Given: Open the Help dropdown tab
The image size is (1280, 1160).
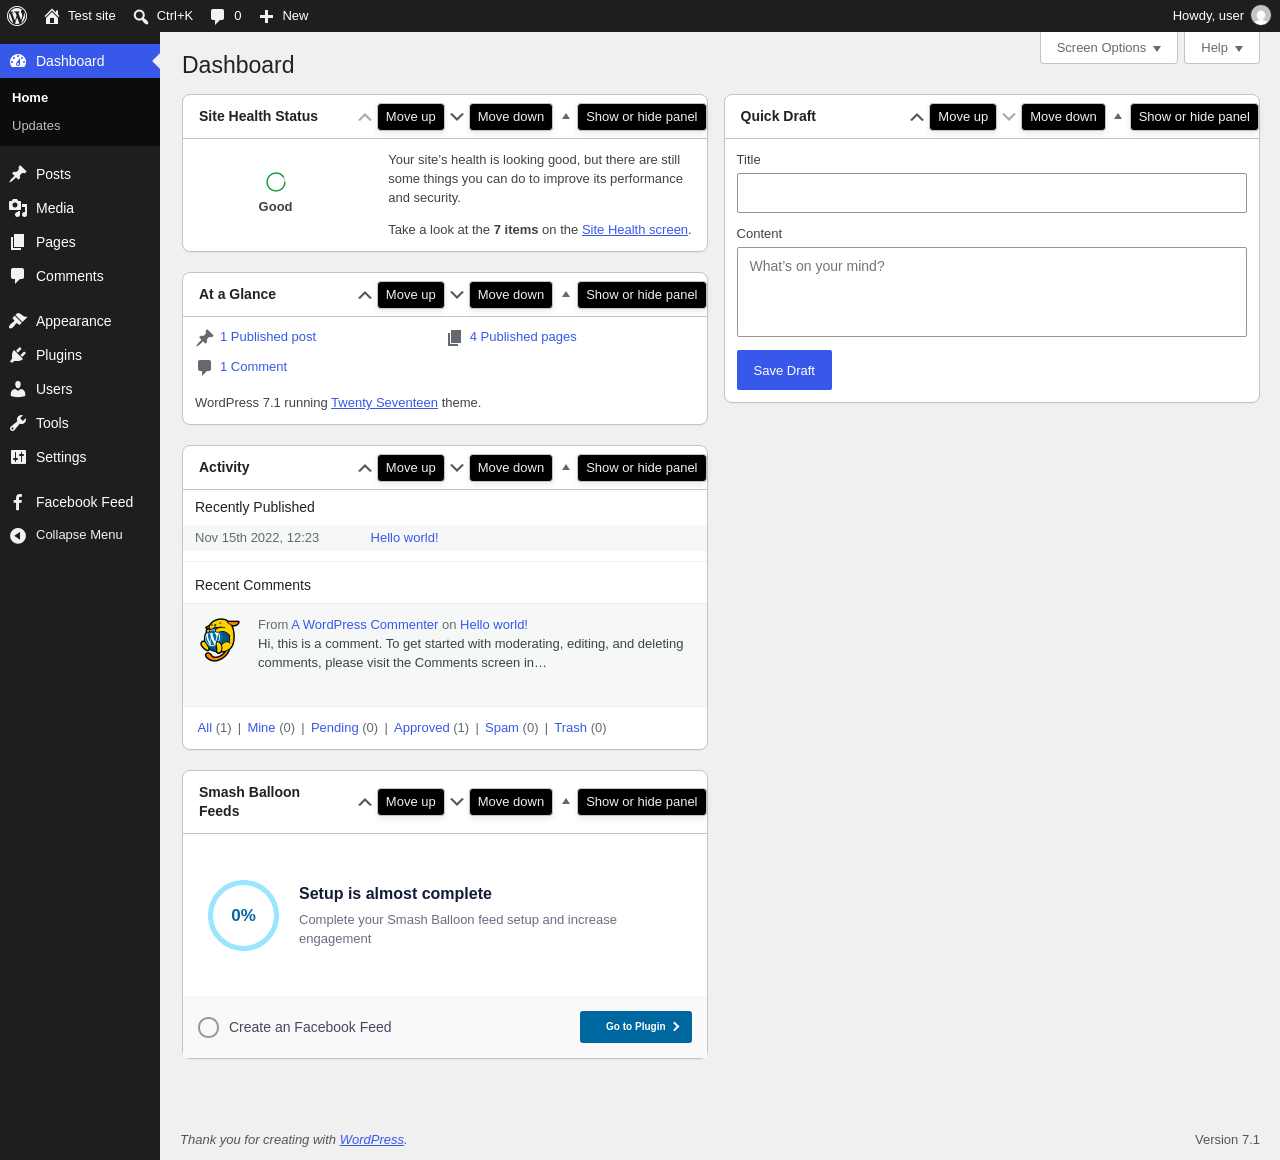Looking at the screenshot, I should [x=1222, y=48].
